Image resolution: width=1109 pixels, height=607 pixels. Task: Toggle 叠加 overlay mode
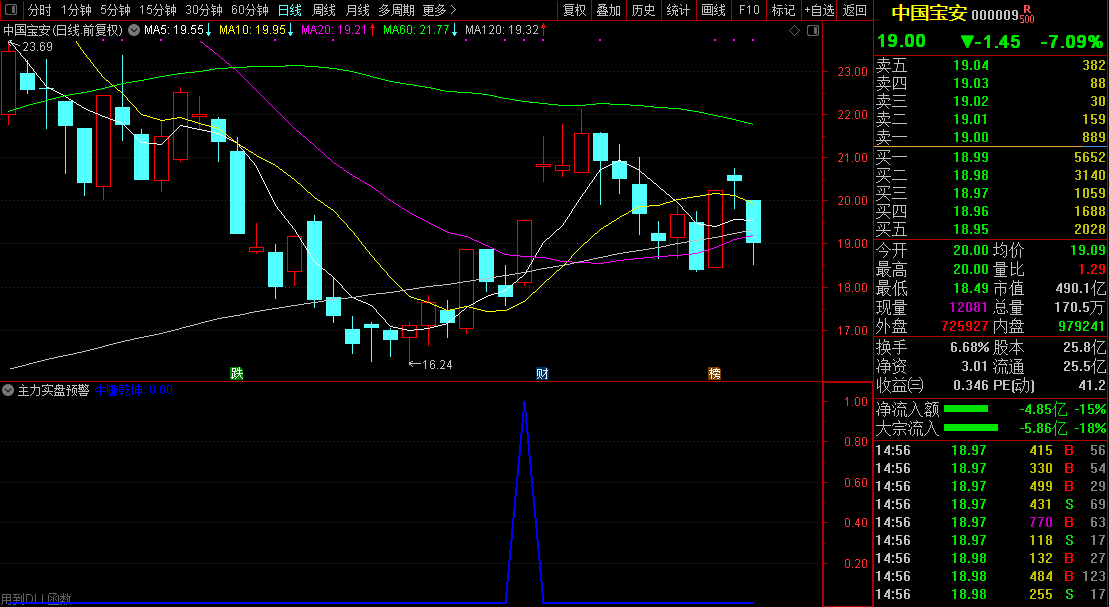coord(608,10)
